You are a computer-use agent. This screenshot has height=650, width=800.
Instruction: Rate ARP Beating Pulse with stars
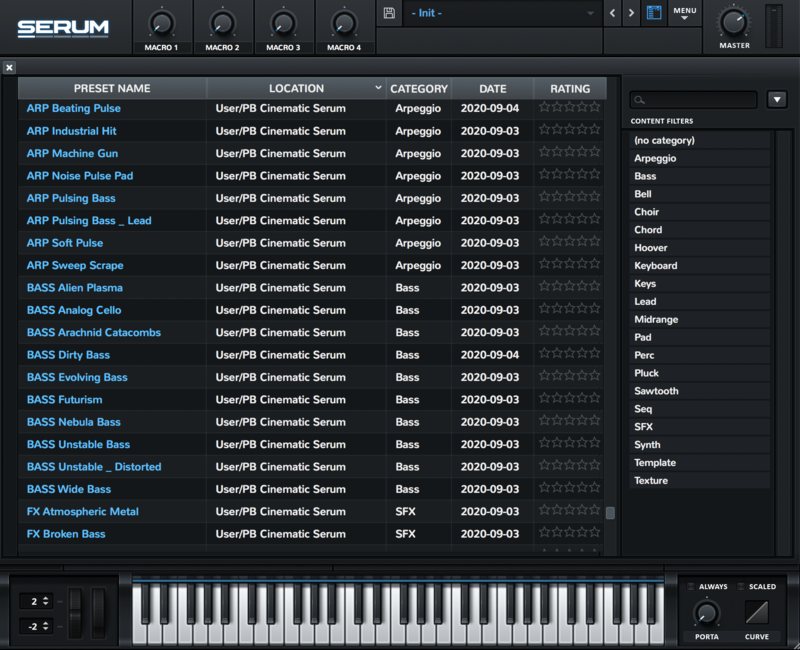569,108
